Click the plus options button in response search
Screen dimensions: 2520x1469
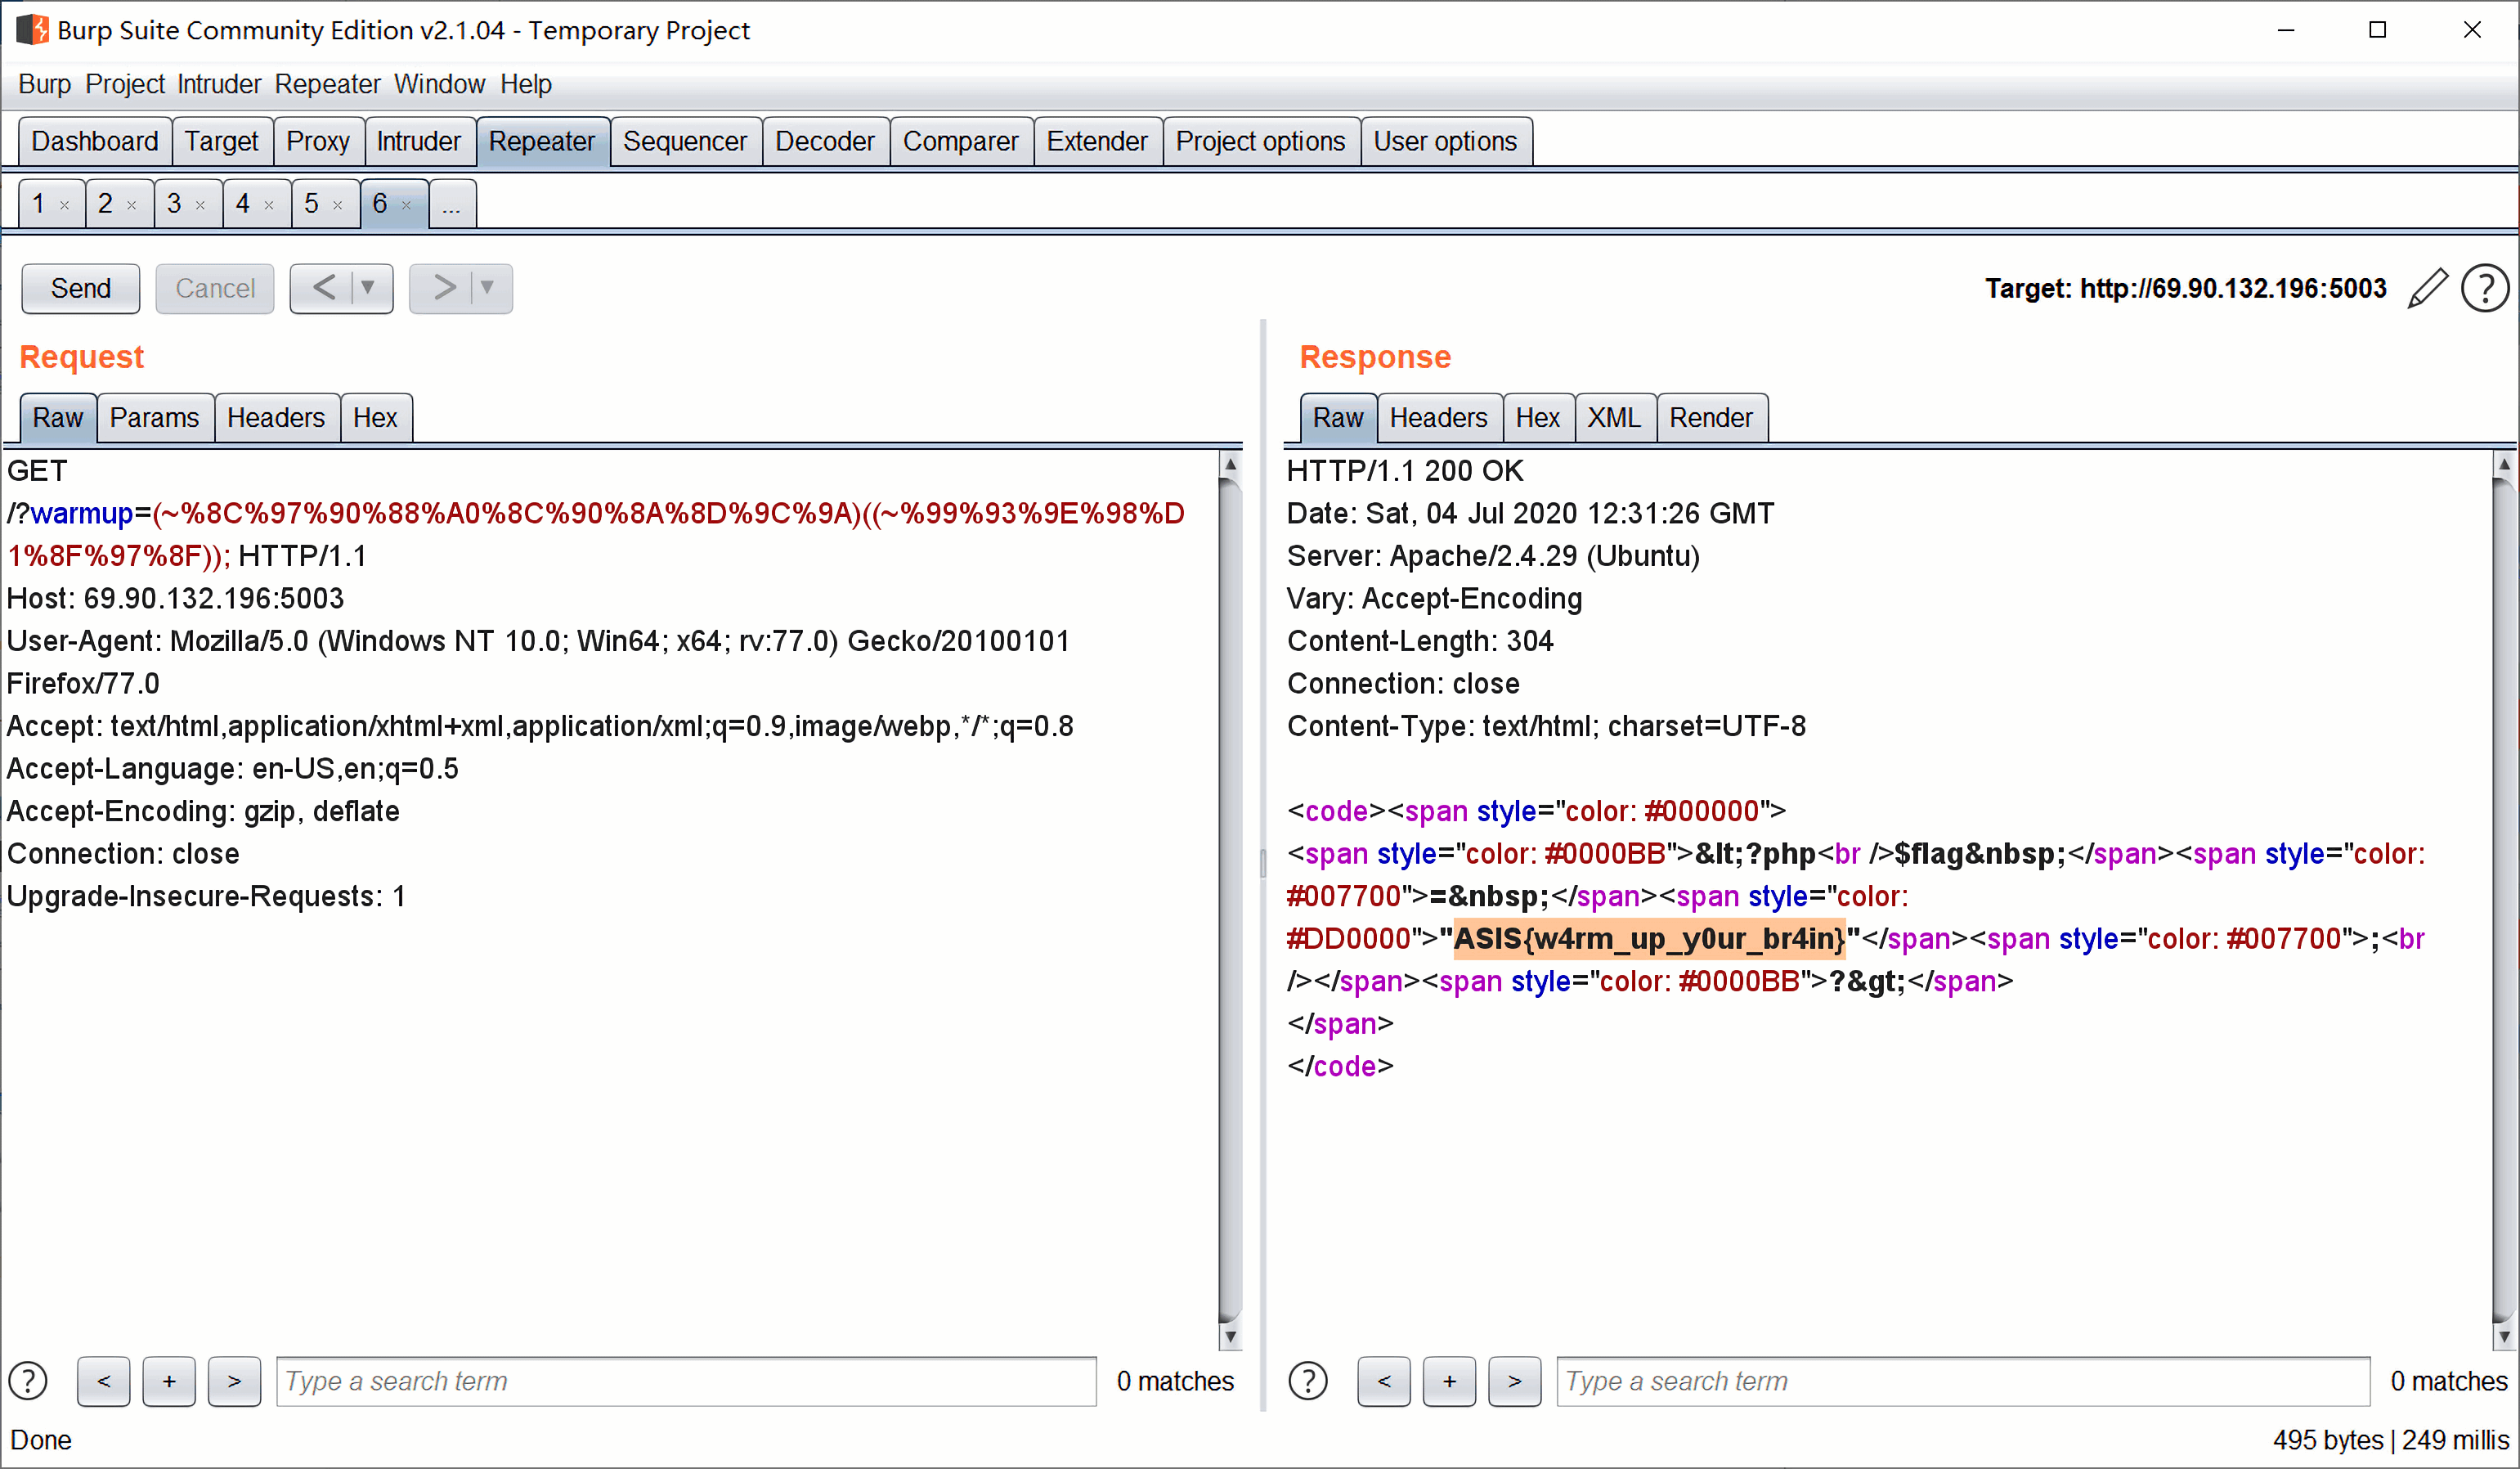pyautogui.click(x=1449, y=1381)
